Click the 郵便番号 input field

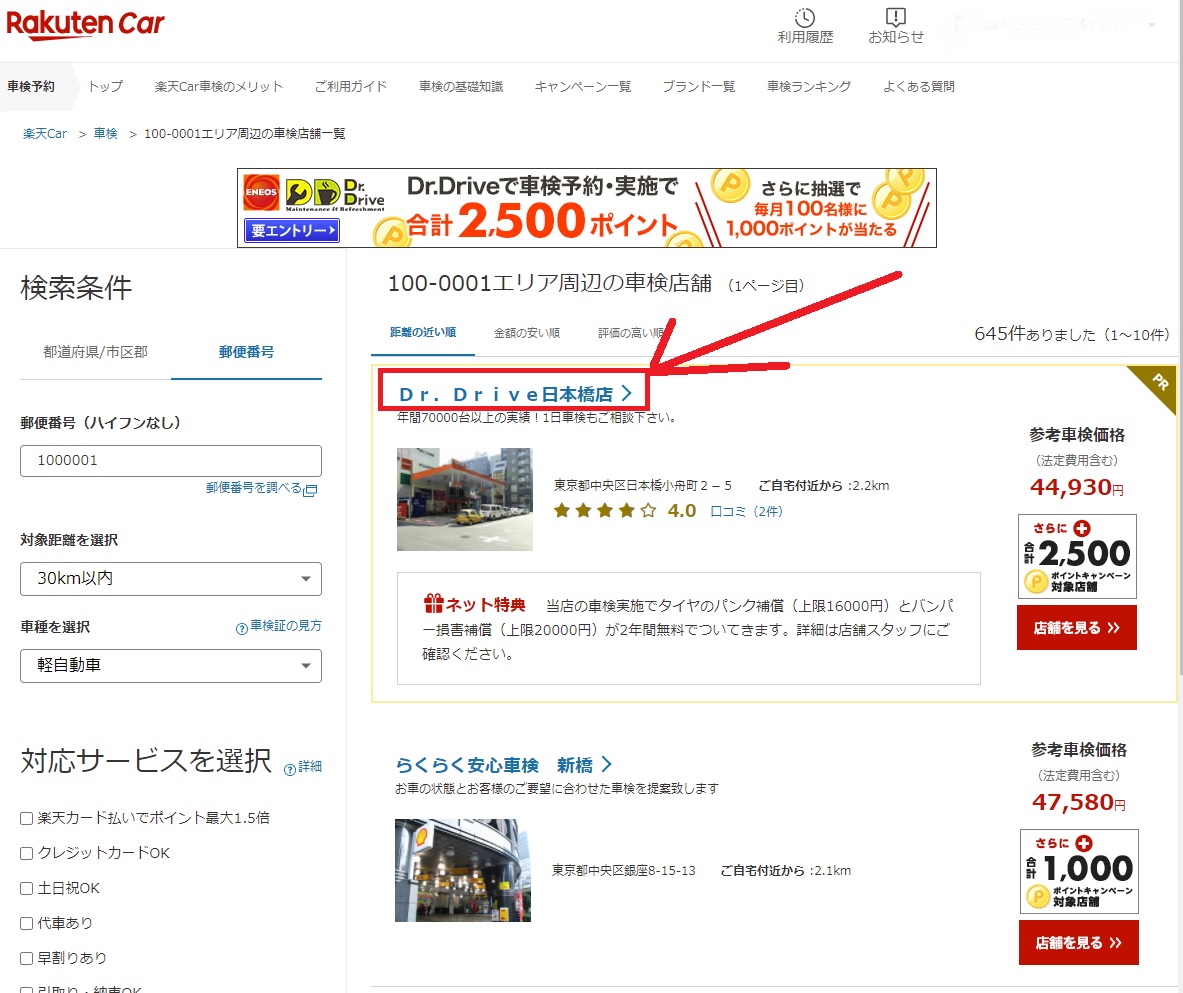(171, 460)
